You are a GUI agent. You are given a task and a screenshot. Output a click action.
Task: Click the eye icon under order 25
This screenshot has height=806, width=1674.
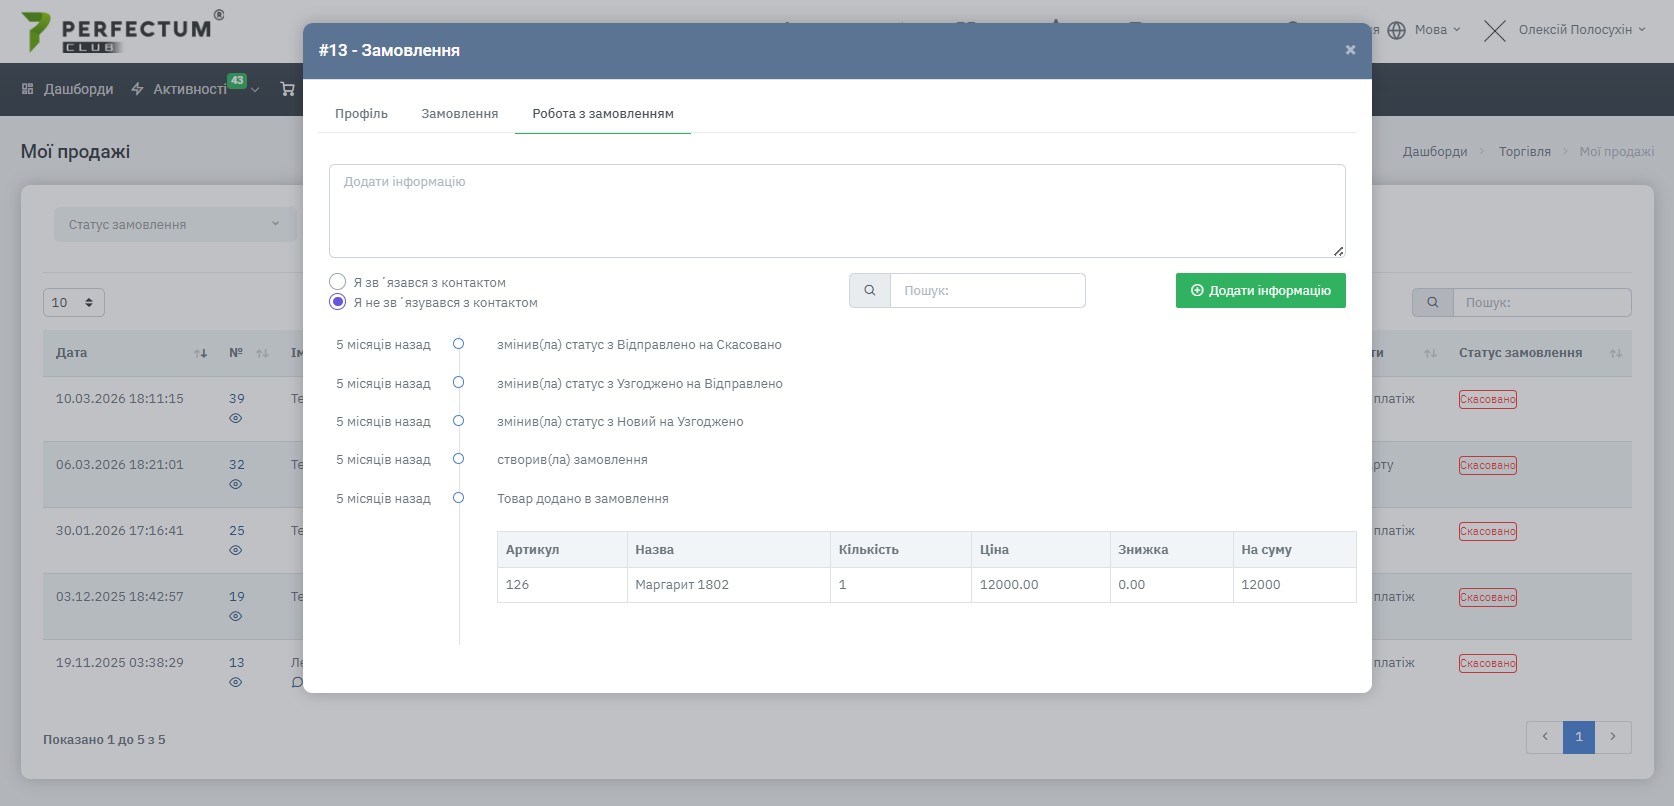[236, 550]
